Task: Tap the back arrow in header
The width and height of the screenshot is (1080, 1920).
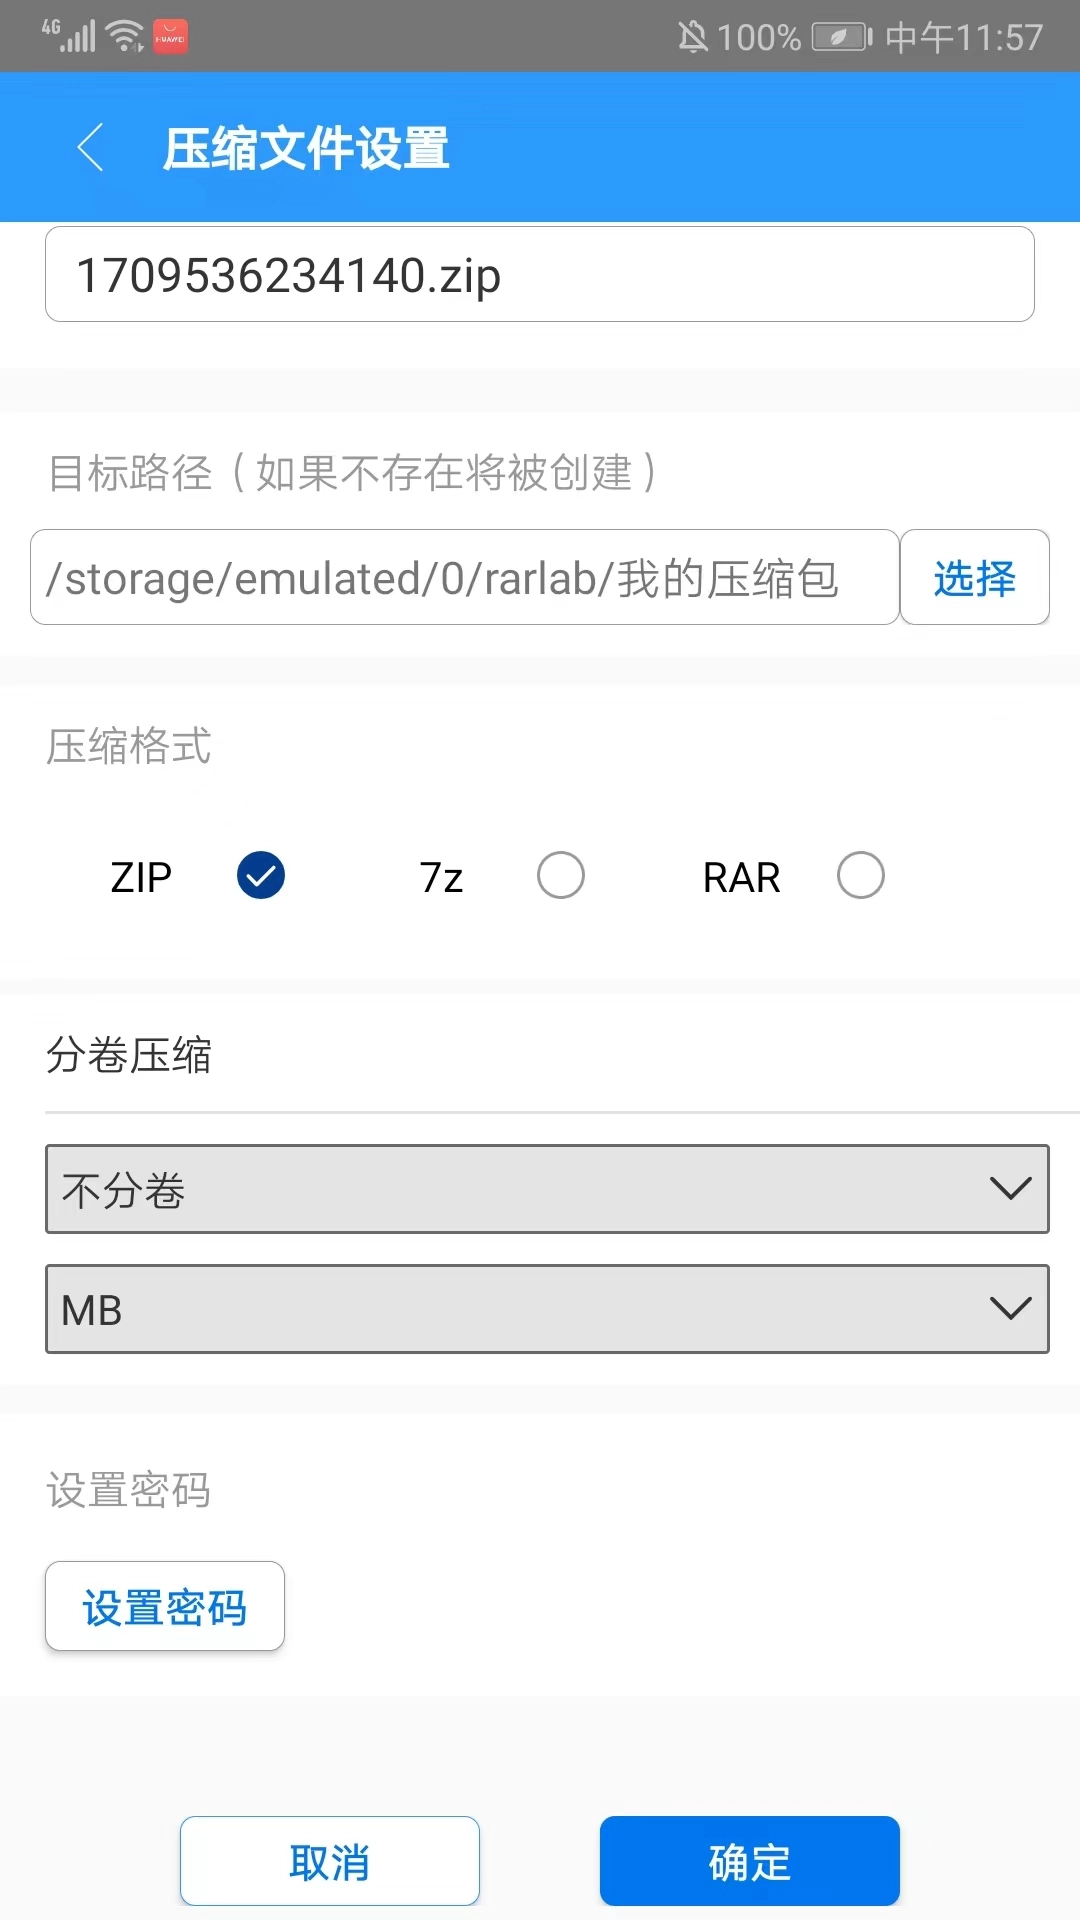Action: click(x=90, y=148)
